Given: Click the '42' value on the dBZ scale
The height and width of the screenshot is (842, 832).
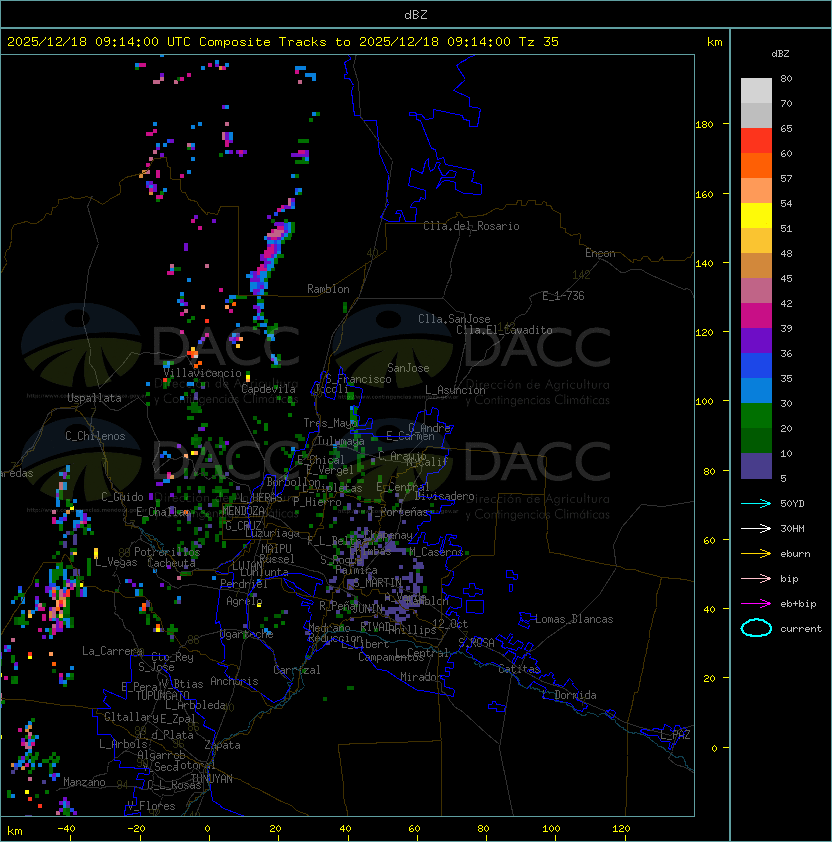Looking at the screenshot, I should (786, 303).
